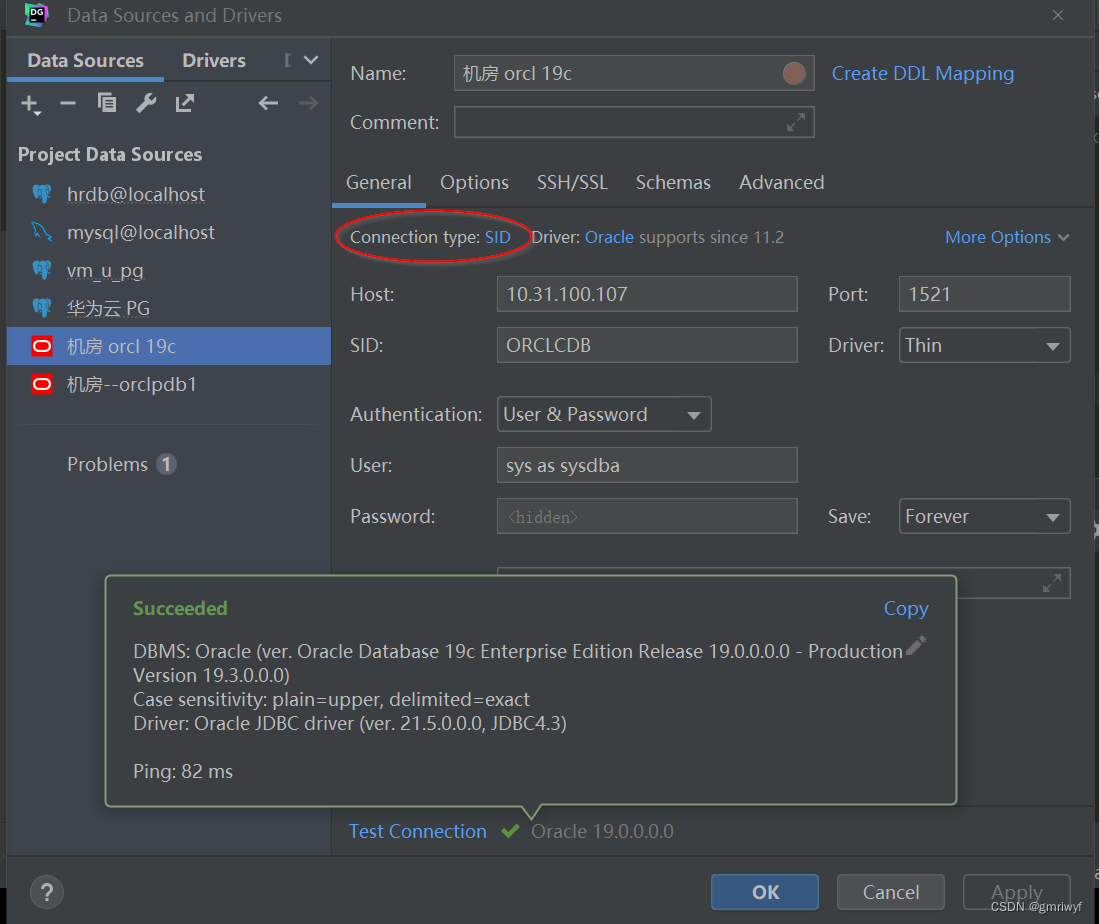
Task: Confirm with the OK button
Action: [x=765, y=892]
